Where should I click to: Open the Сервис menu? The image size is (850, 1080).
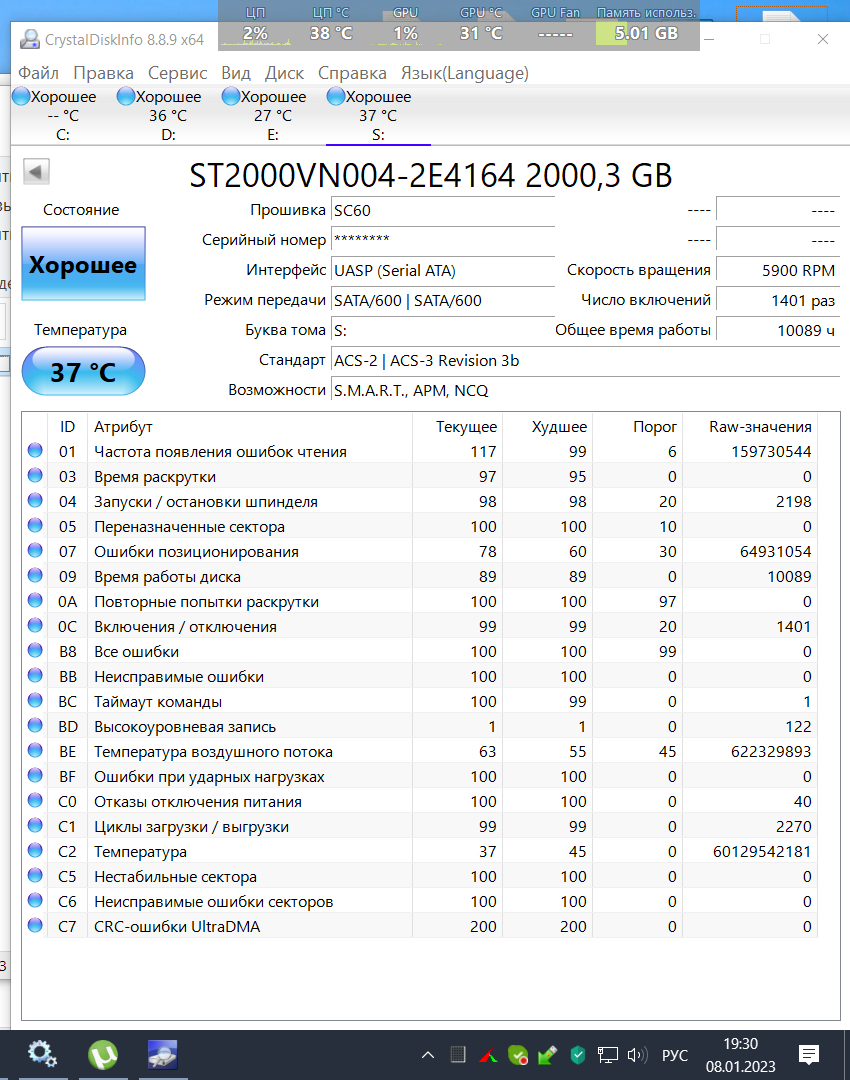(178, 73)
